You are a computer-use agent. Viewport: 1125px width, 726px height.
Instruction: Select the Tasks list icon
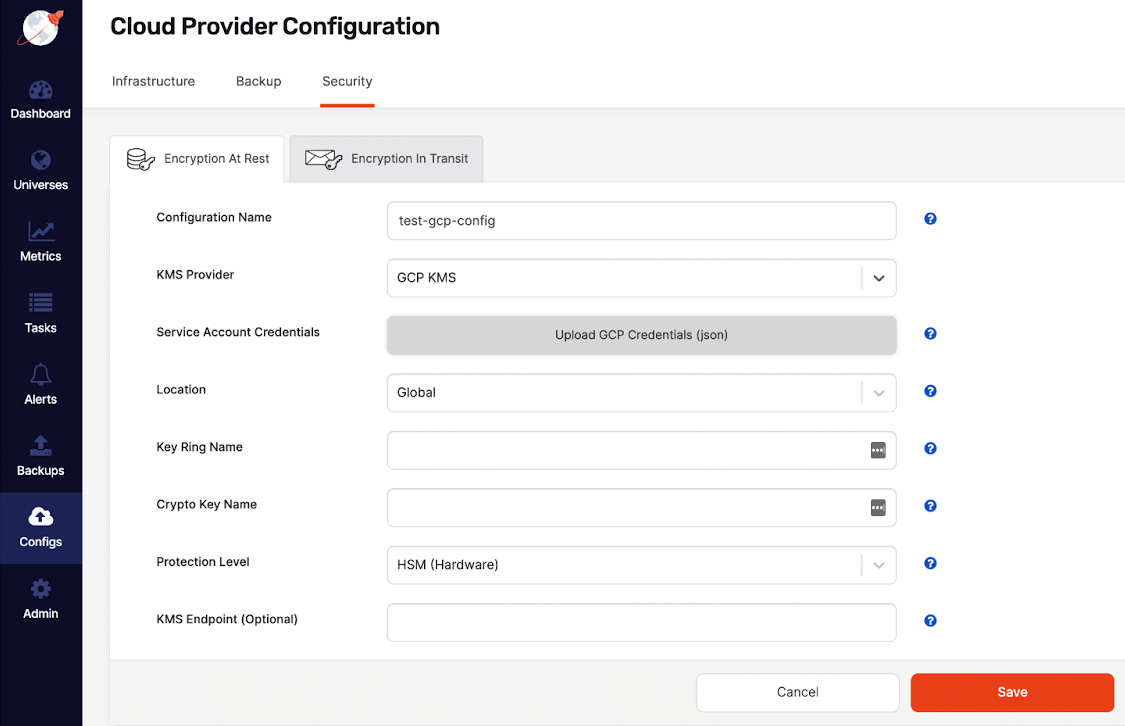pyautogui.click(x=40, y=304)
